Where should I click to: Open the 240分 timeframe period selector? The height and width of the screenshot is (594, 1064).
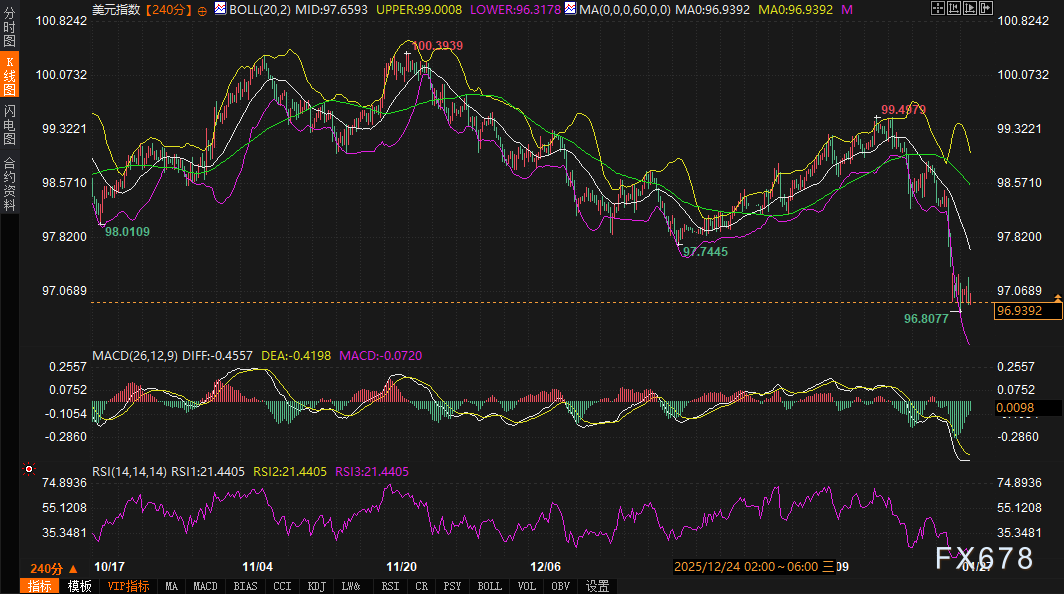point(53,568)
